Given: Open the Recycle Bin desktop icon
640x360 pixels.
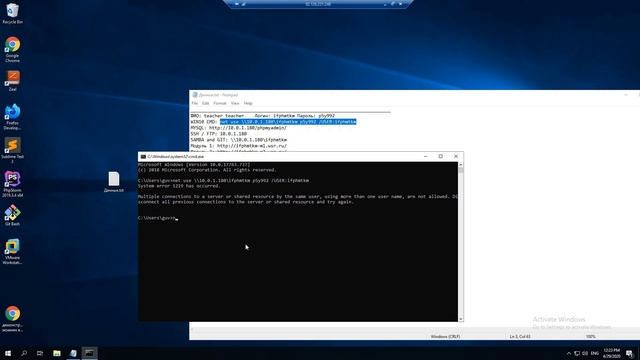Looking at the screenshot, I should tap(12, 13).
